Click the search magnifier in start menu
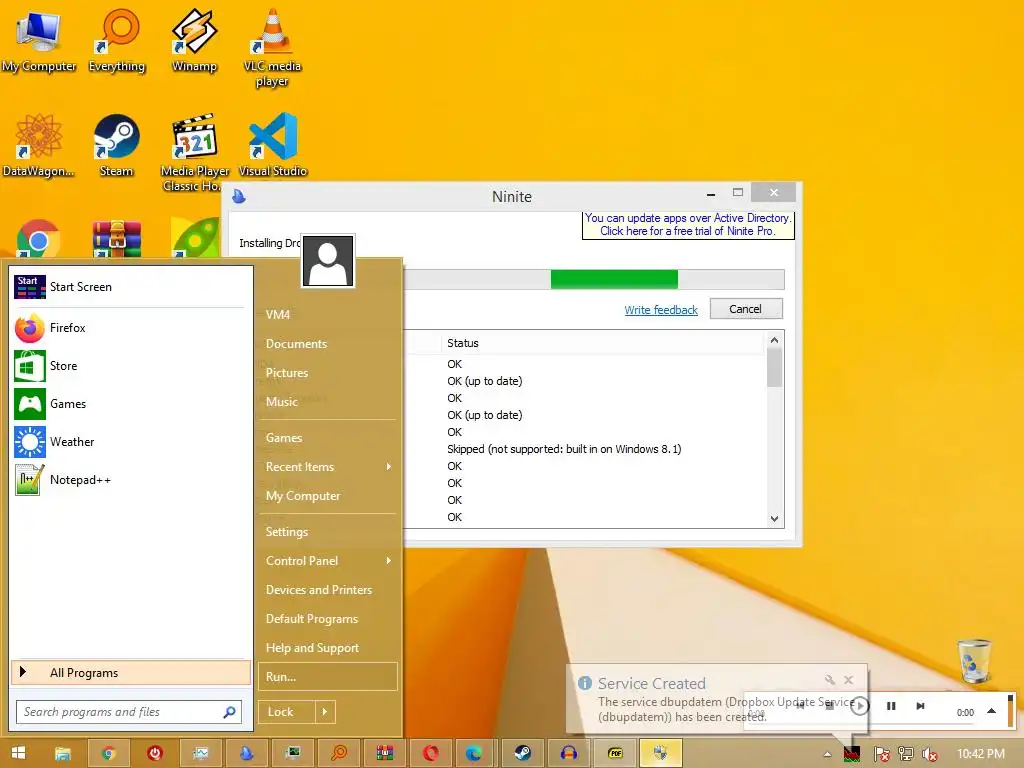Image resolution: width=1024 pixels, height=768 pixels. [x=229, y=712]
